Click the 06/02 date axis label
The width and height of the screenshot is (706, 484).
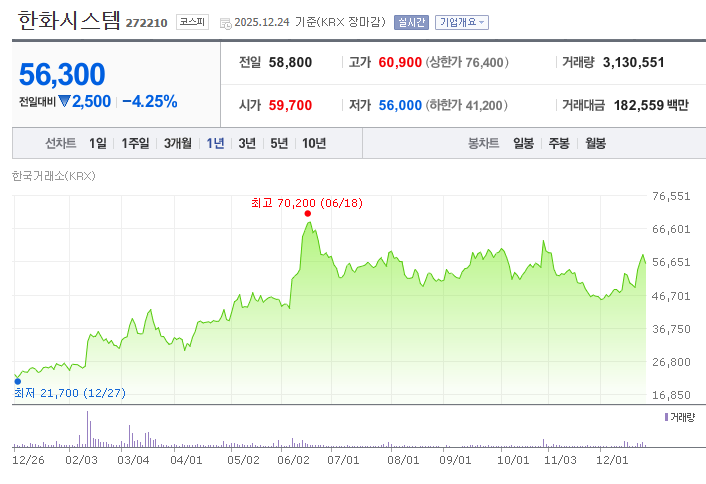[294, 460]
